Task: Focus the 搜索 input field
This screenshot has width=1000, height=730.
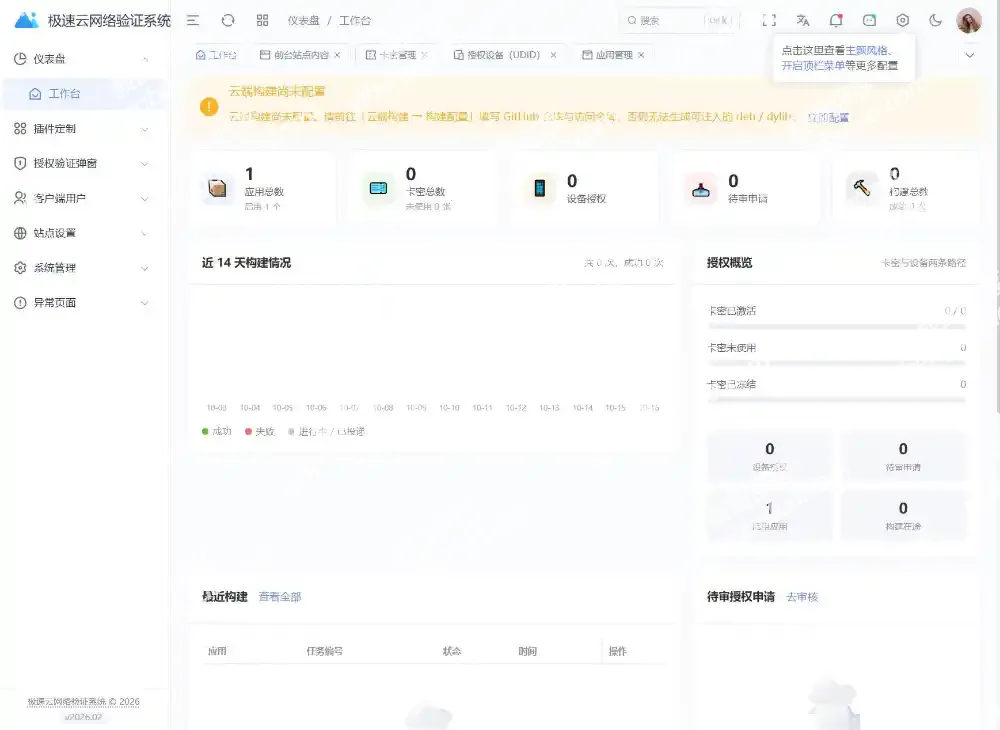Action: point(679,20)
